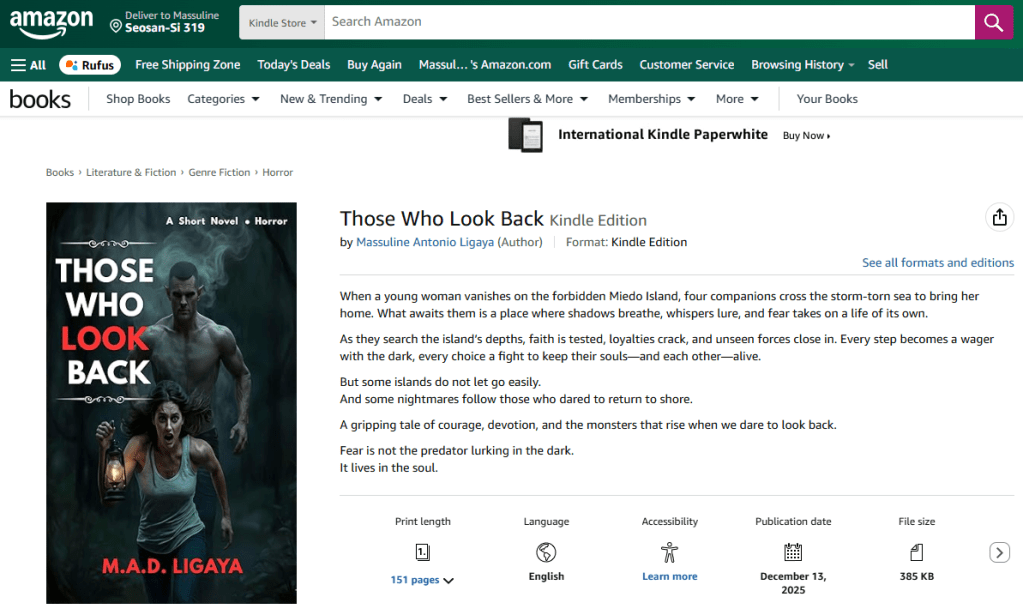Click the book cover thumbnail
This screenshot has width=1023, height=609.
click(171, 403)
